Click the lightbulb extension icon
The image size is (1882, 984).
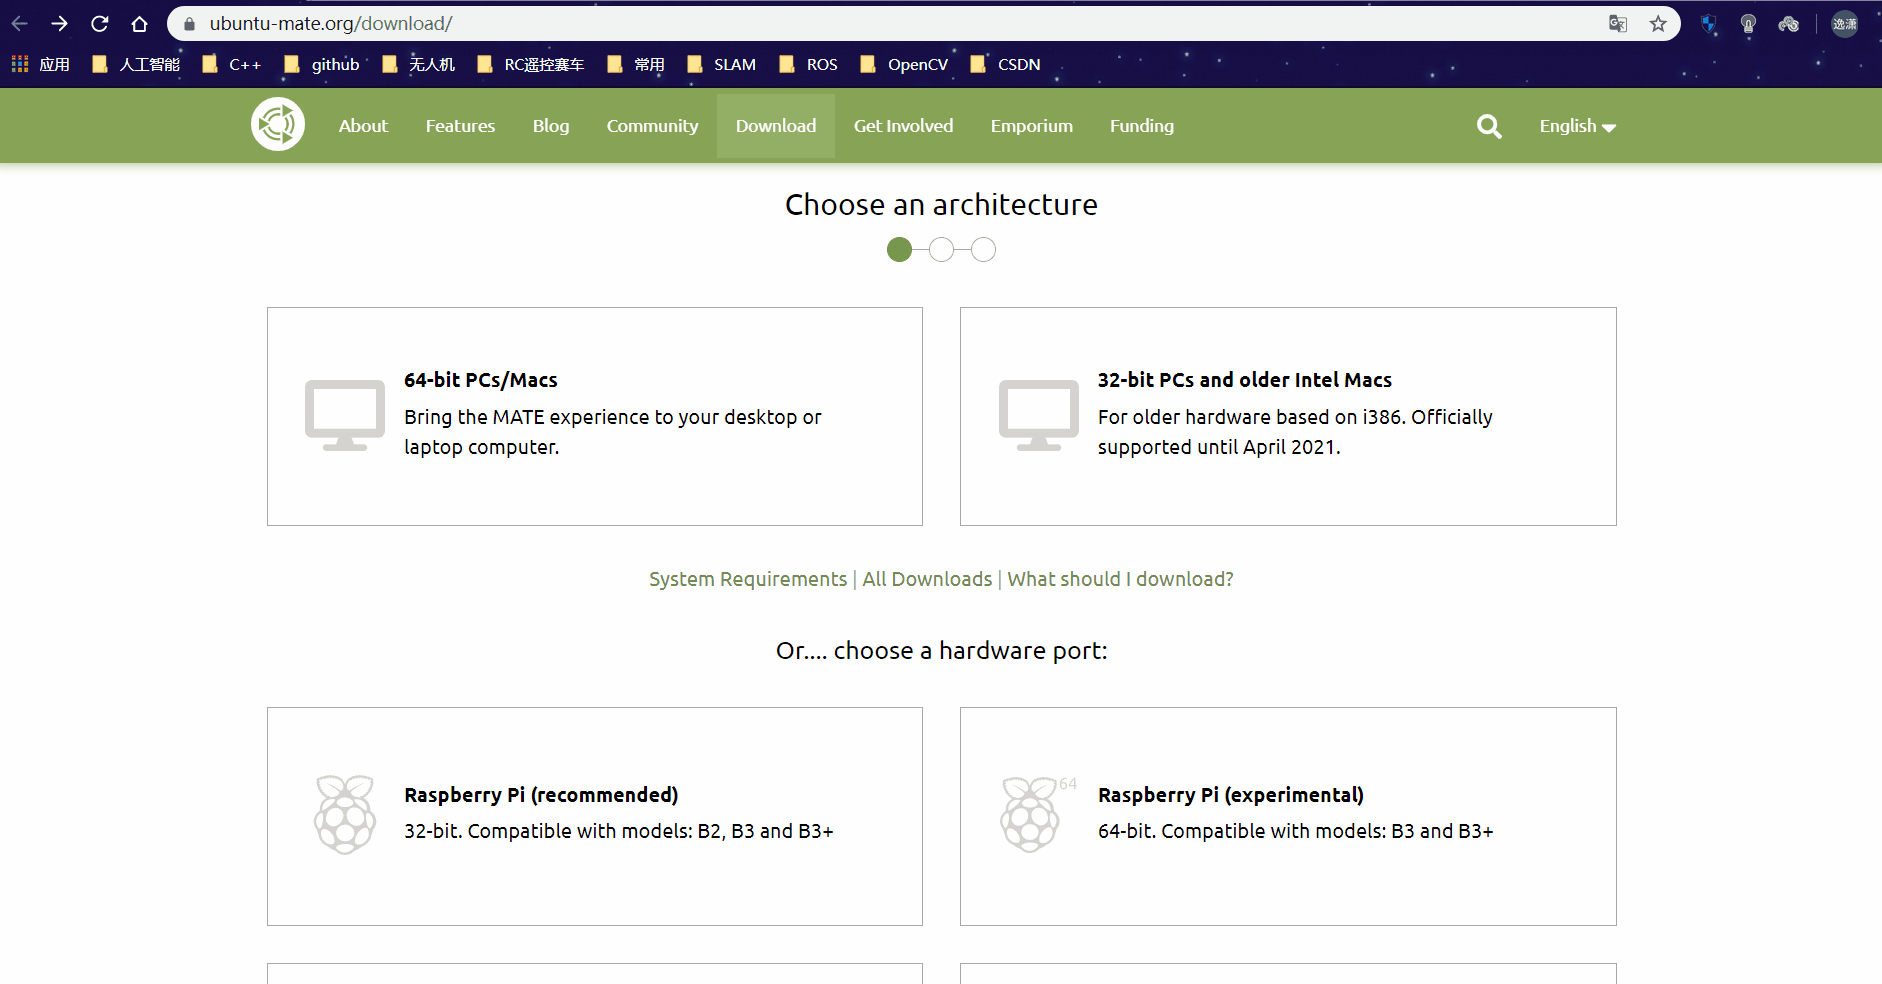point(1748,23)
